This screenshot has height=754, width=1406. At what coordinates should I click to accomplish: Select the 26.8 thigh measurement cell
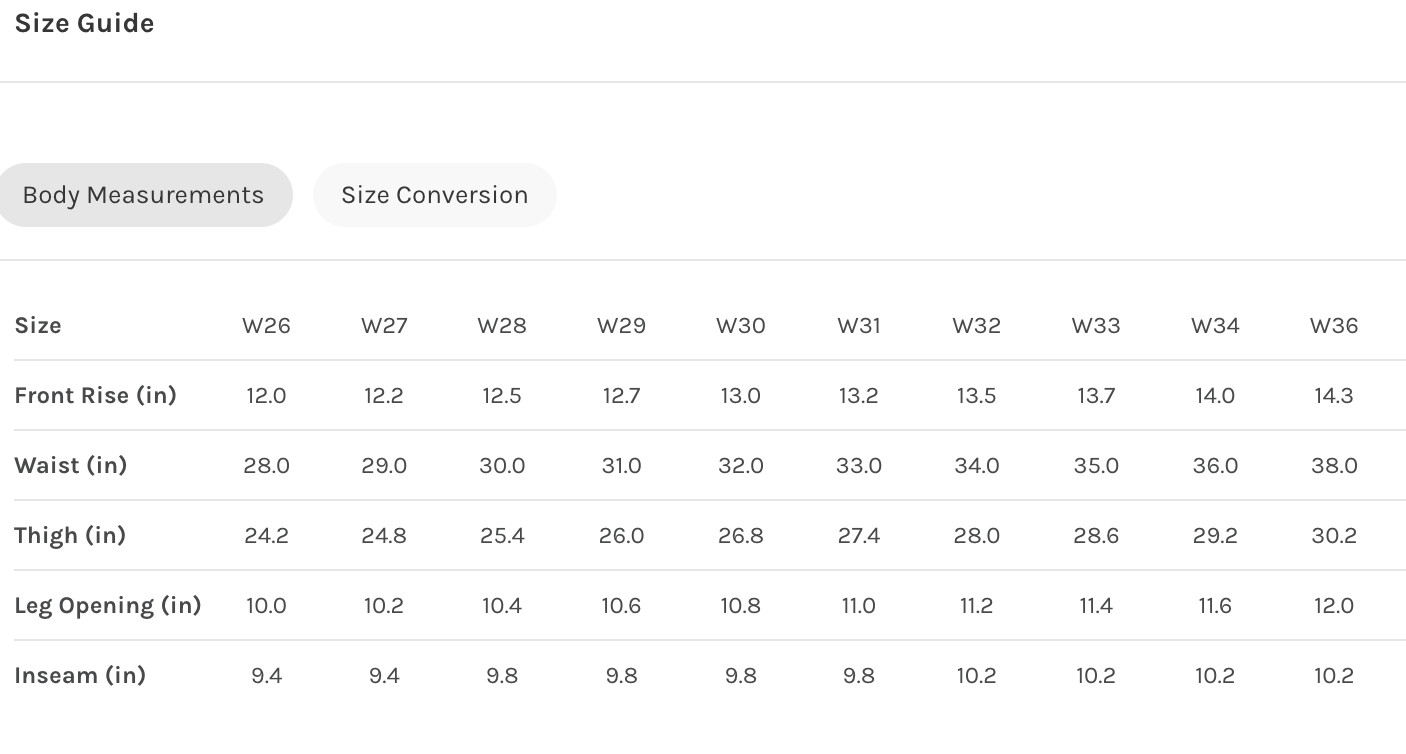740,536
